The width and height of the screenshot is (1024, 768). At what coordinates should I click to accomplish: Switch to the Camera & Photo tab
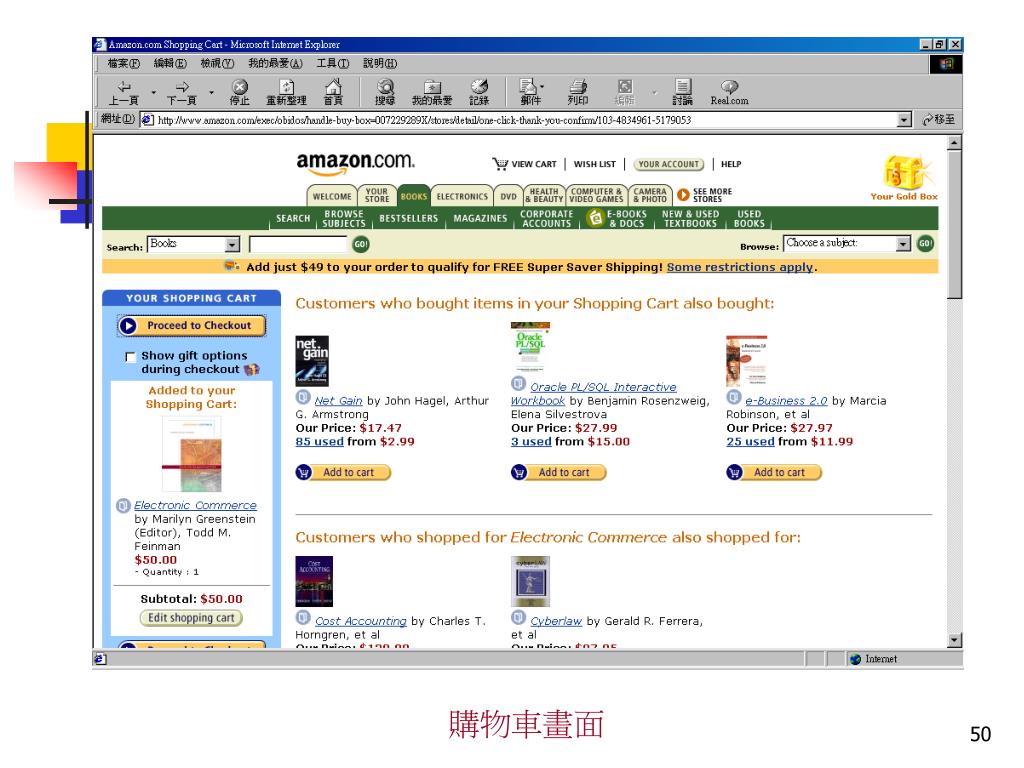point(650,195)
